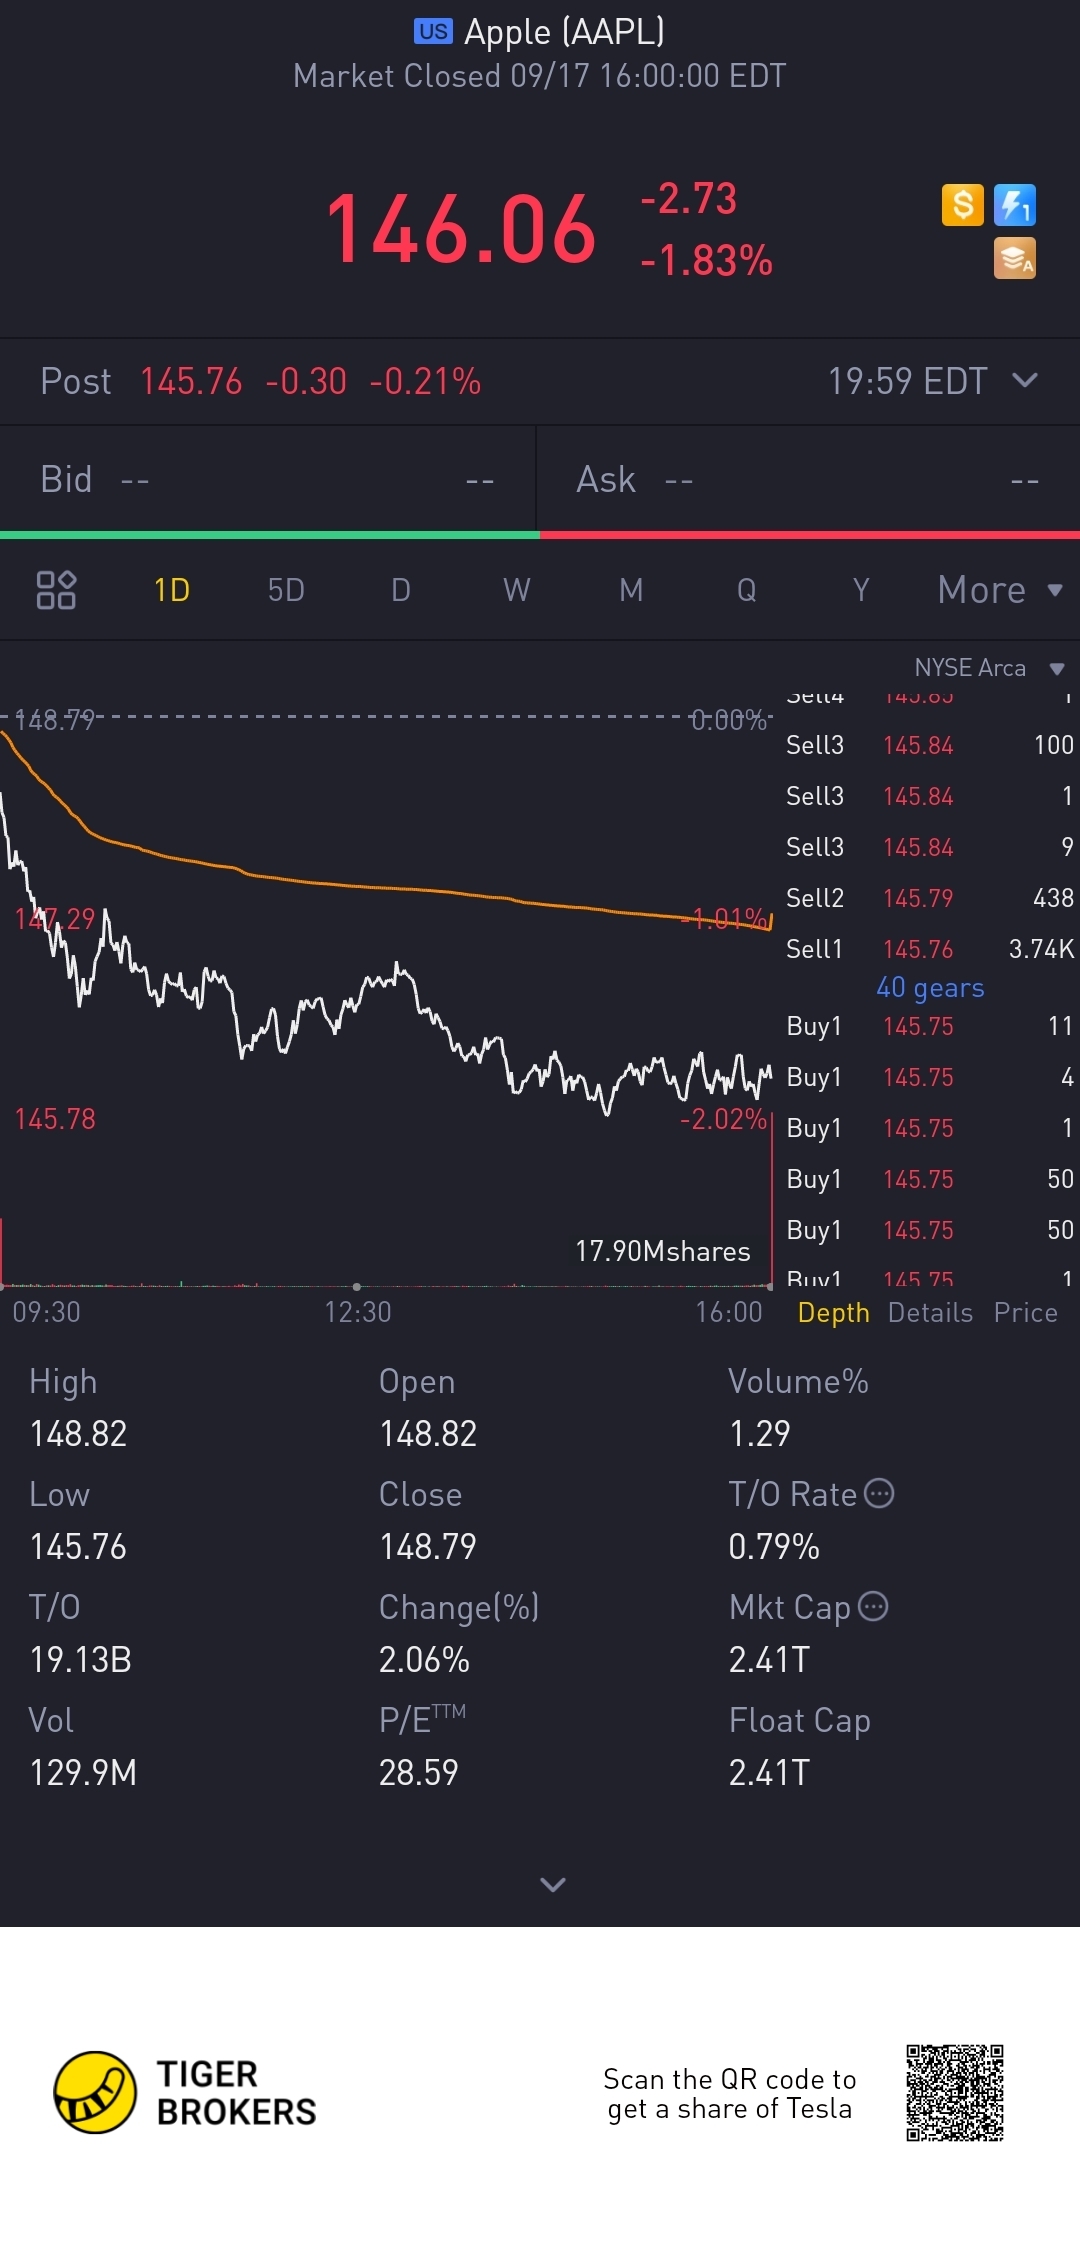This screenshot has height=2259, width=1080.
Task: Select the Buy1 row with volume 11
Action: (930, 1026)
